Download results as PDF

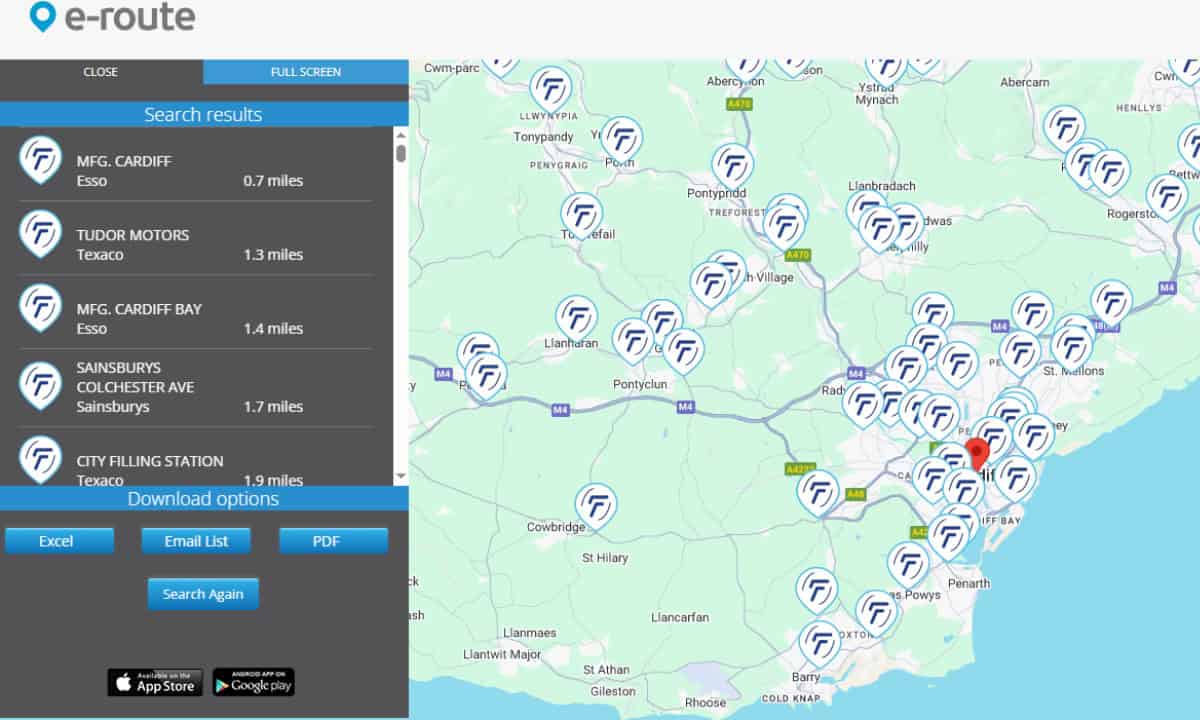click(333, 541)
